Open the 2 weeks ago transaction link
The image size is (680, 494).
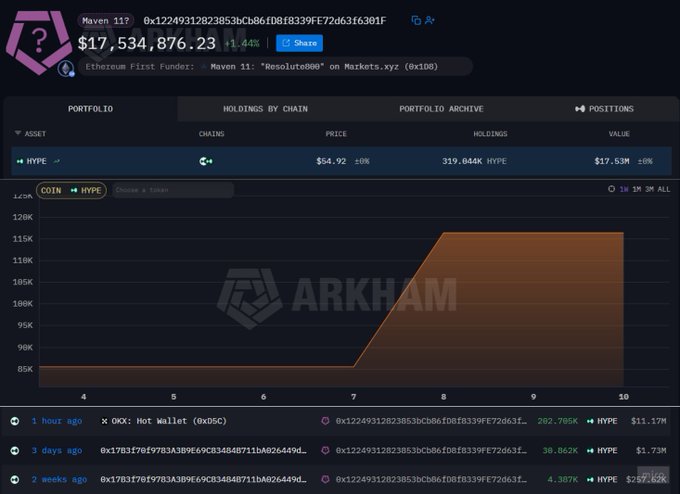click(59, 480)
